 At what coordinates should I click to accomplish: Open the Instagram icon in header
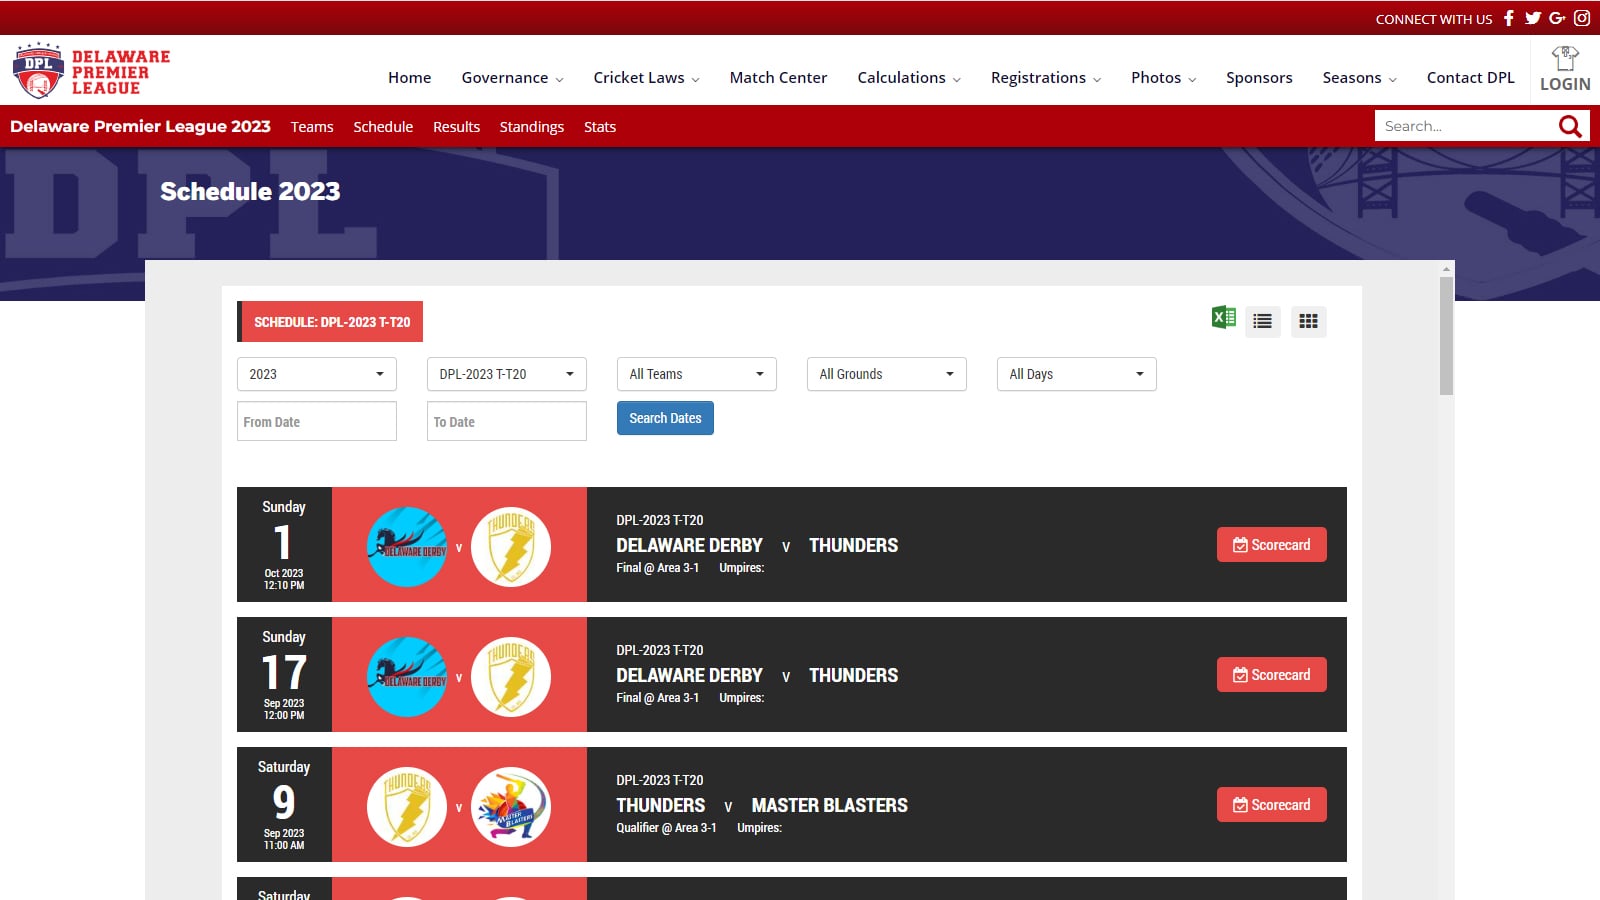click(x=1582, y=18)
